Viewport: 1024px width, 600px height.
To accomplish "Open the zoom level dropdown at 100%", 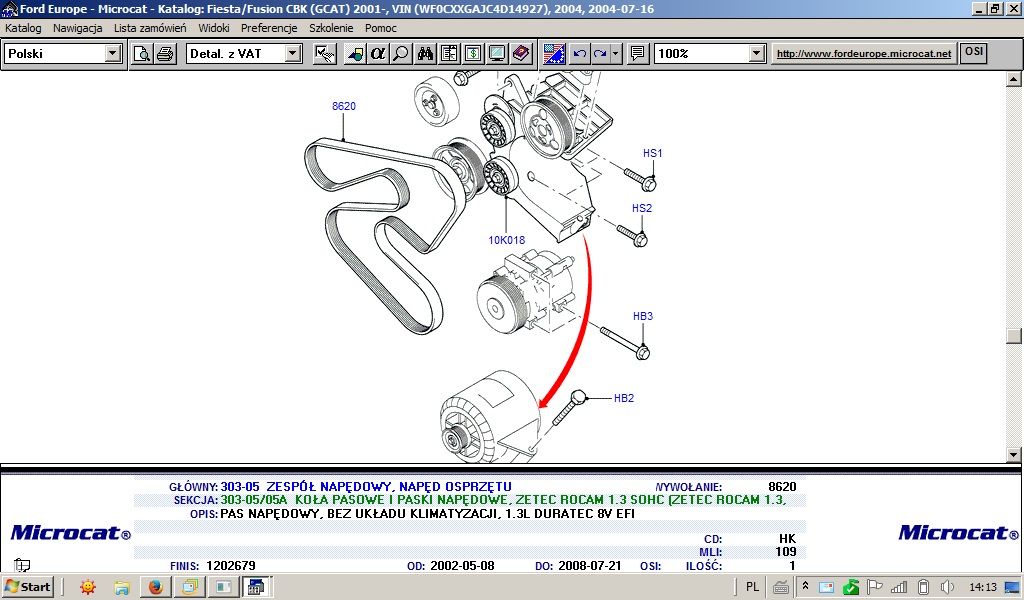I will 757,54.
